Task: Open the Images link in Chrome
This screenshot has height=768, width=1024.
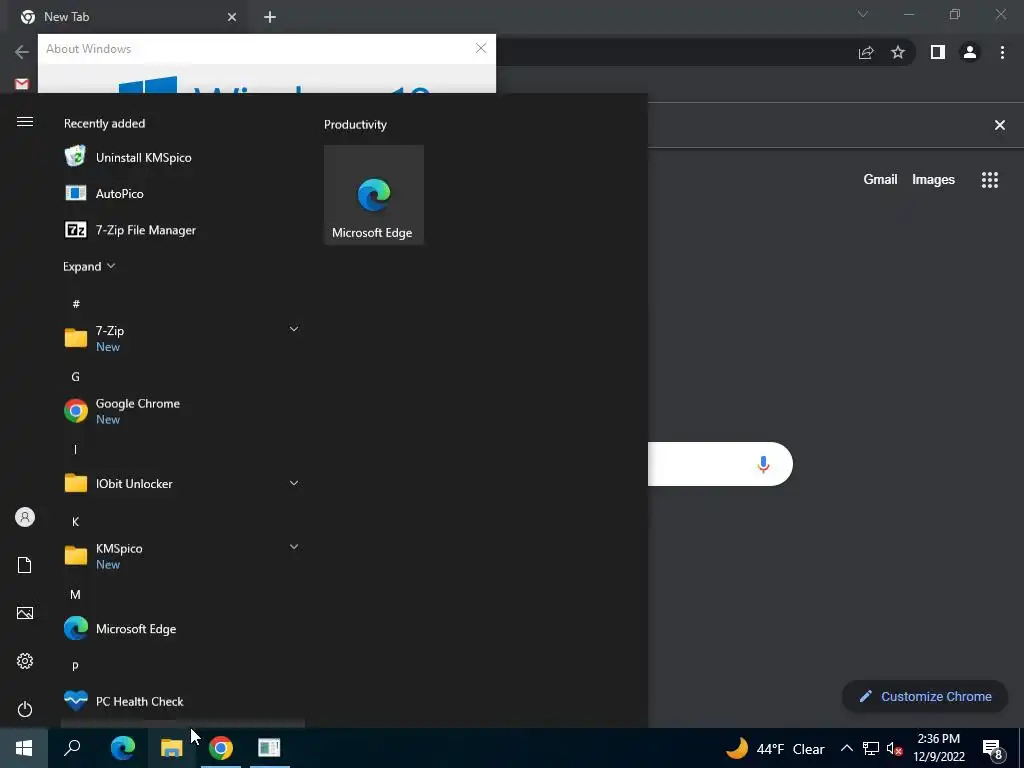Action: point(933,180)
